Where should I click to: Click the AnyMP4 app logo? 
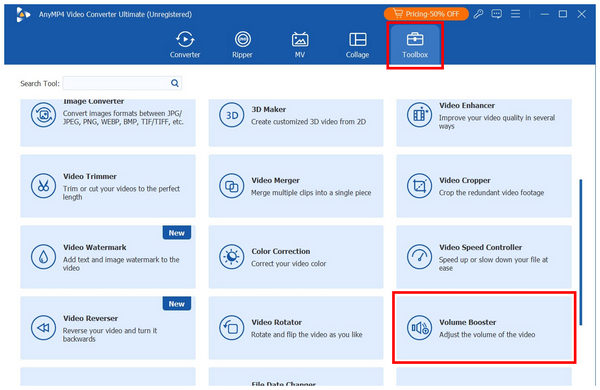pyautogui.click(x=23, y=15)
